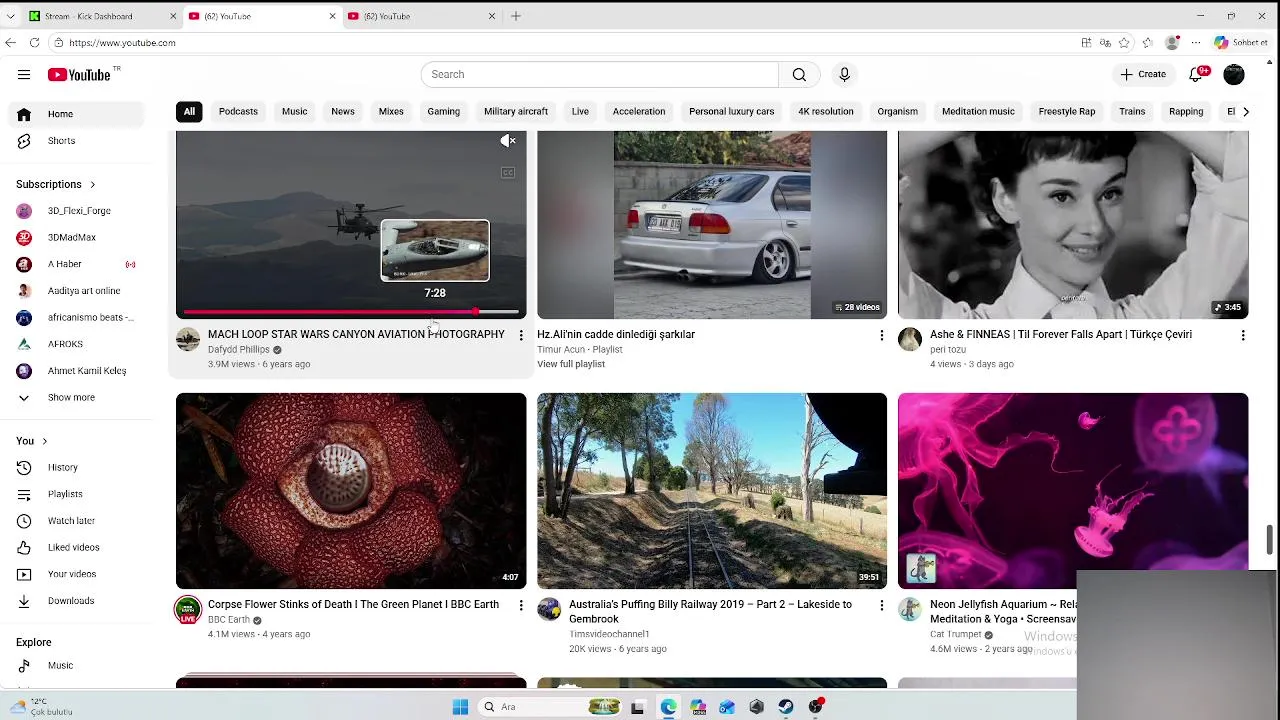1280x720 pixels.
Task: Start voice search with the microphone
Action: tap(844, 74)
